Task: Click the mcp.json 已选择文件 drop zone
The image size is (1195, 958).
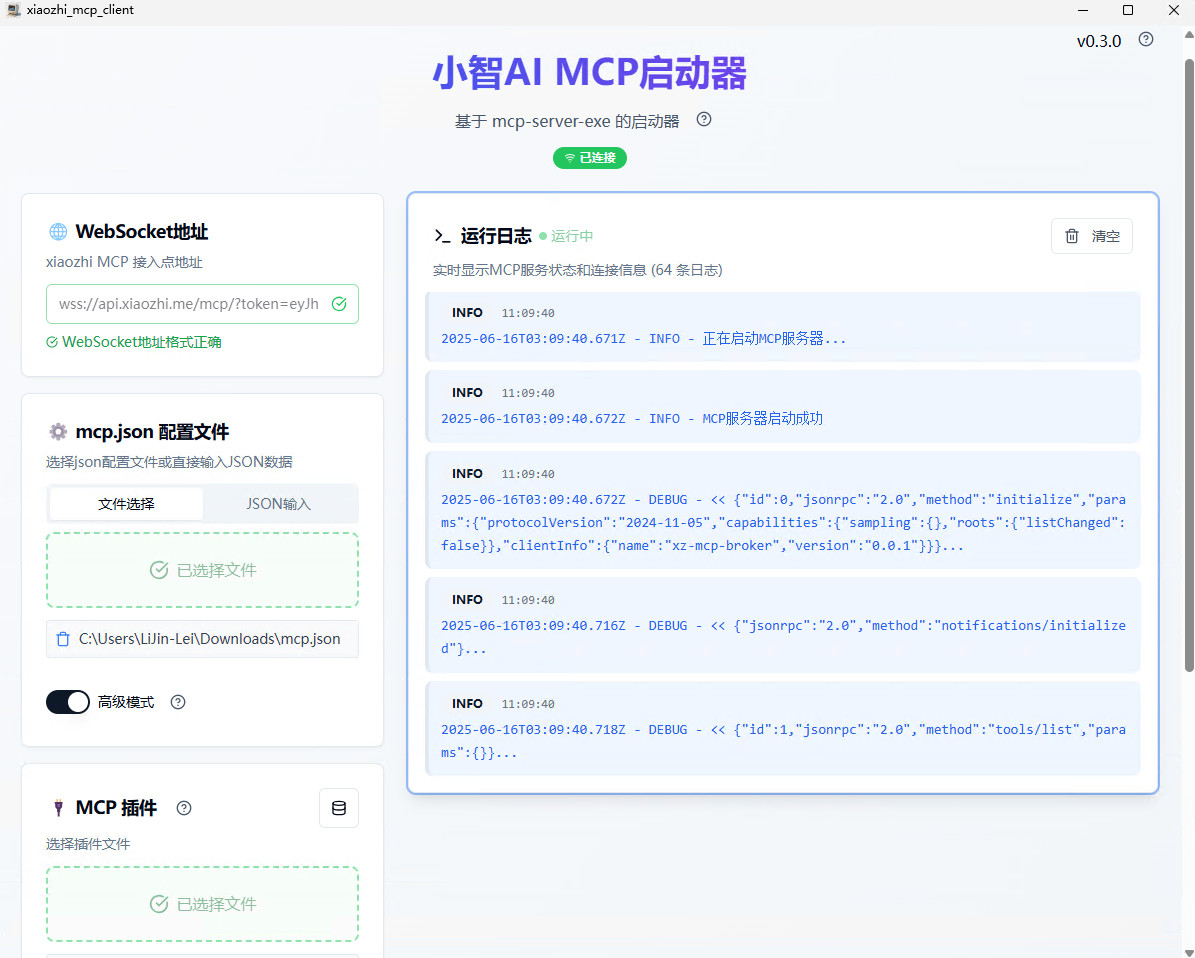Action: [x=203, y=570]
